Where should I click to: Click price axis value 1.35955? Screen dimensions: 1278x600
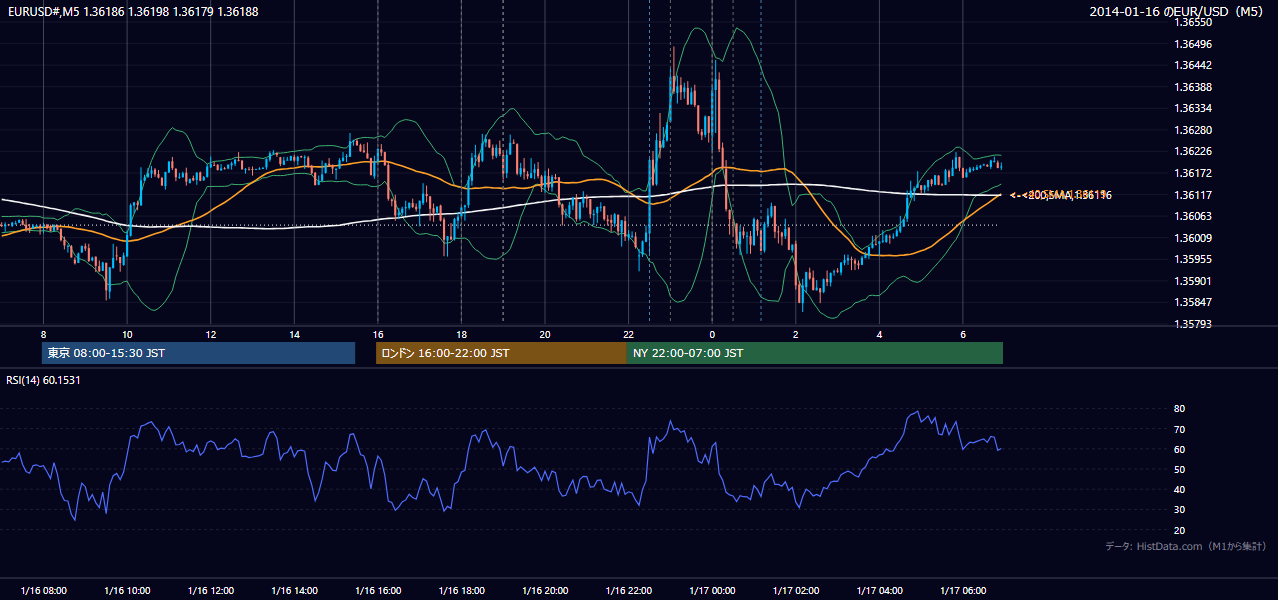[x=1192, y=259]
